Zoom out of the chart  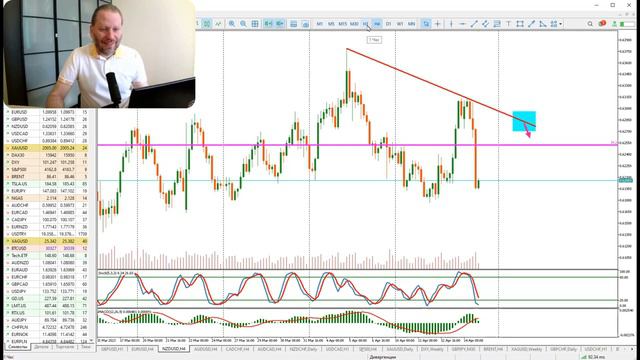coord(243,24)
